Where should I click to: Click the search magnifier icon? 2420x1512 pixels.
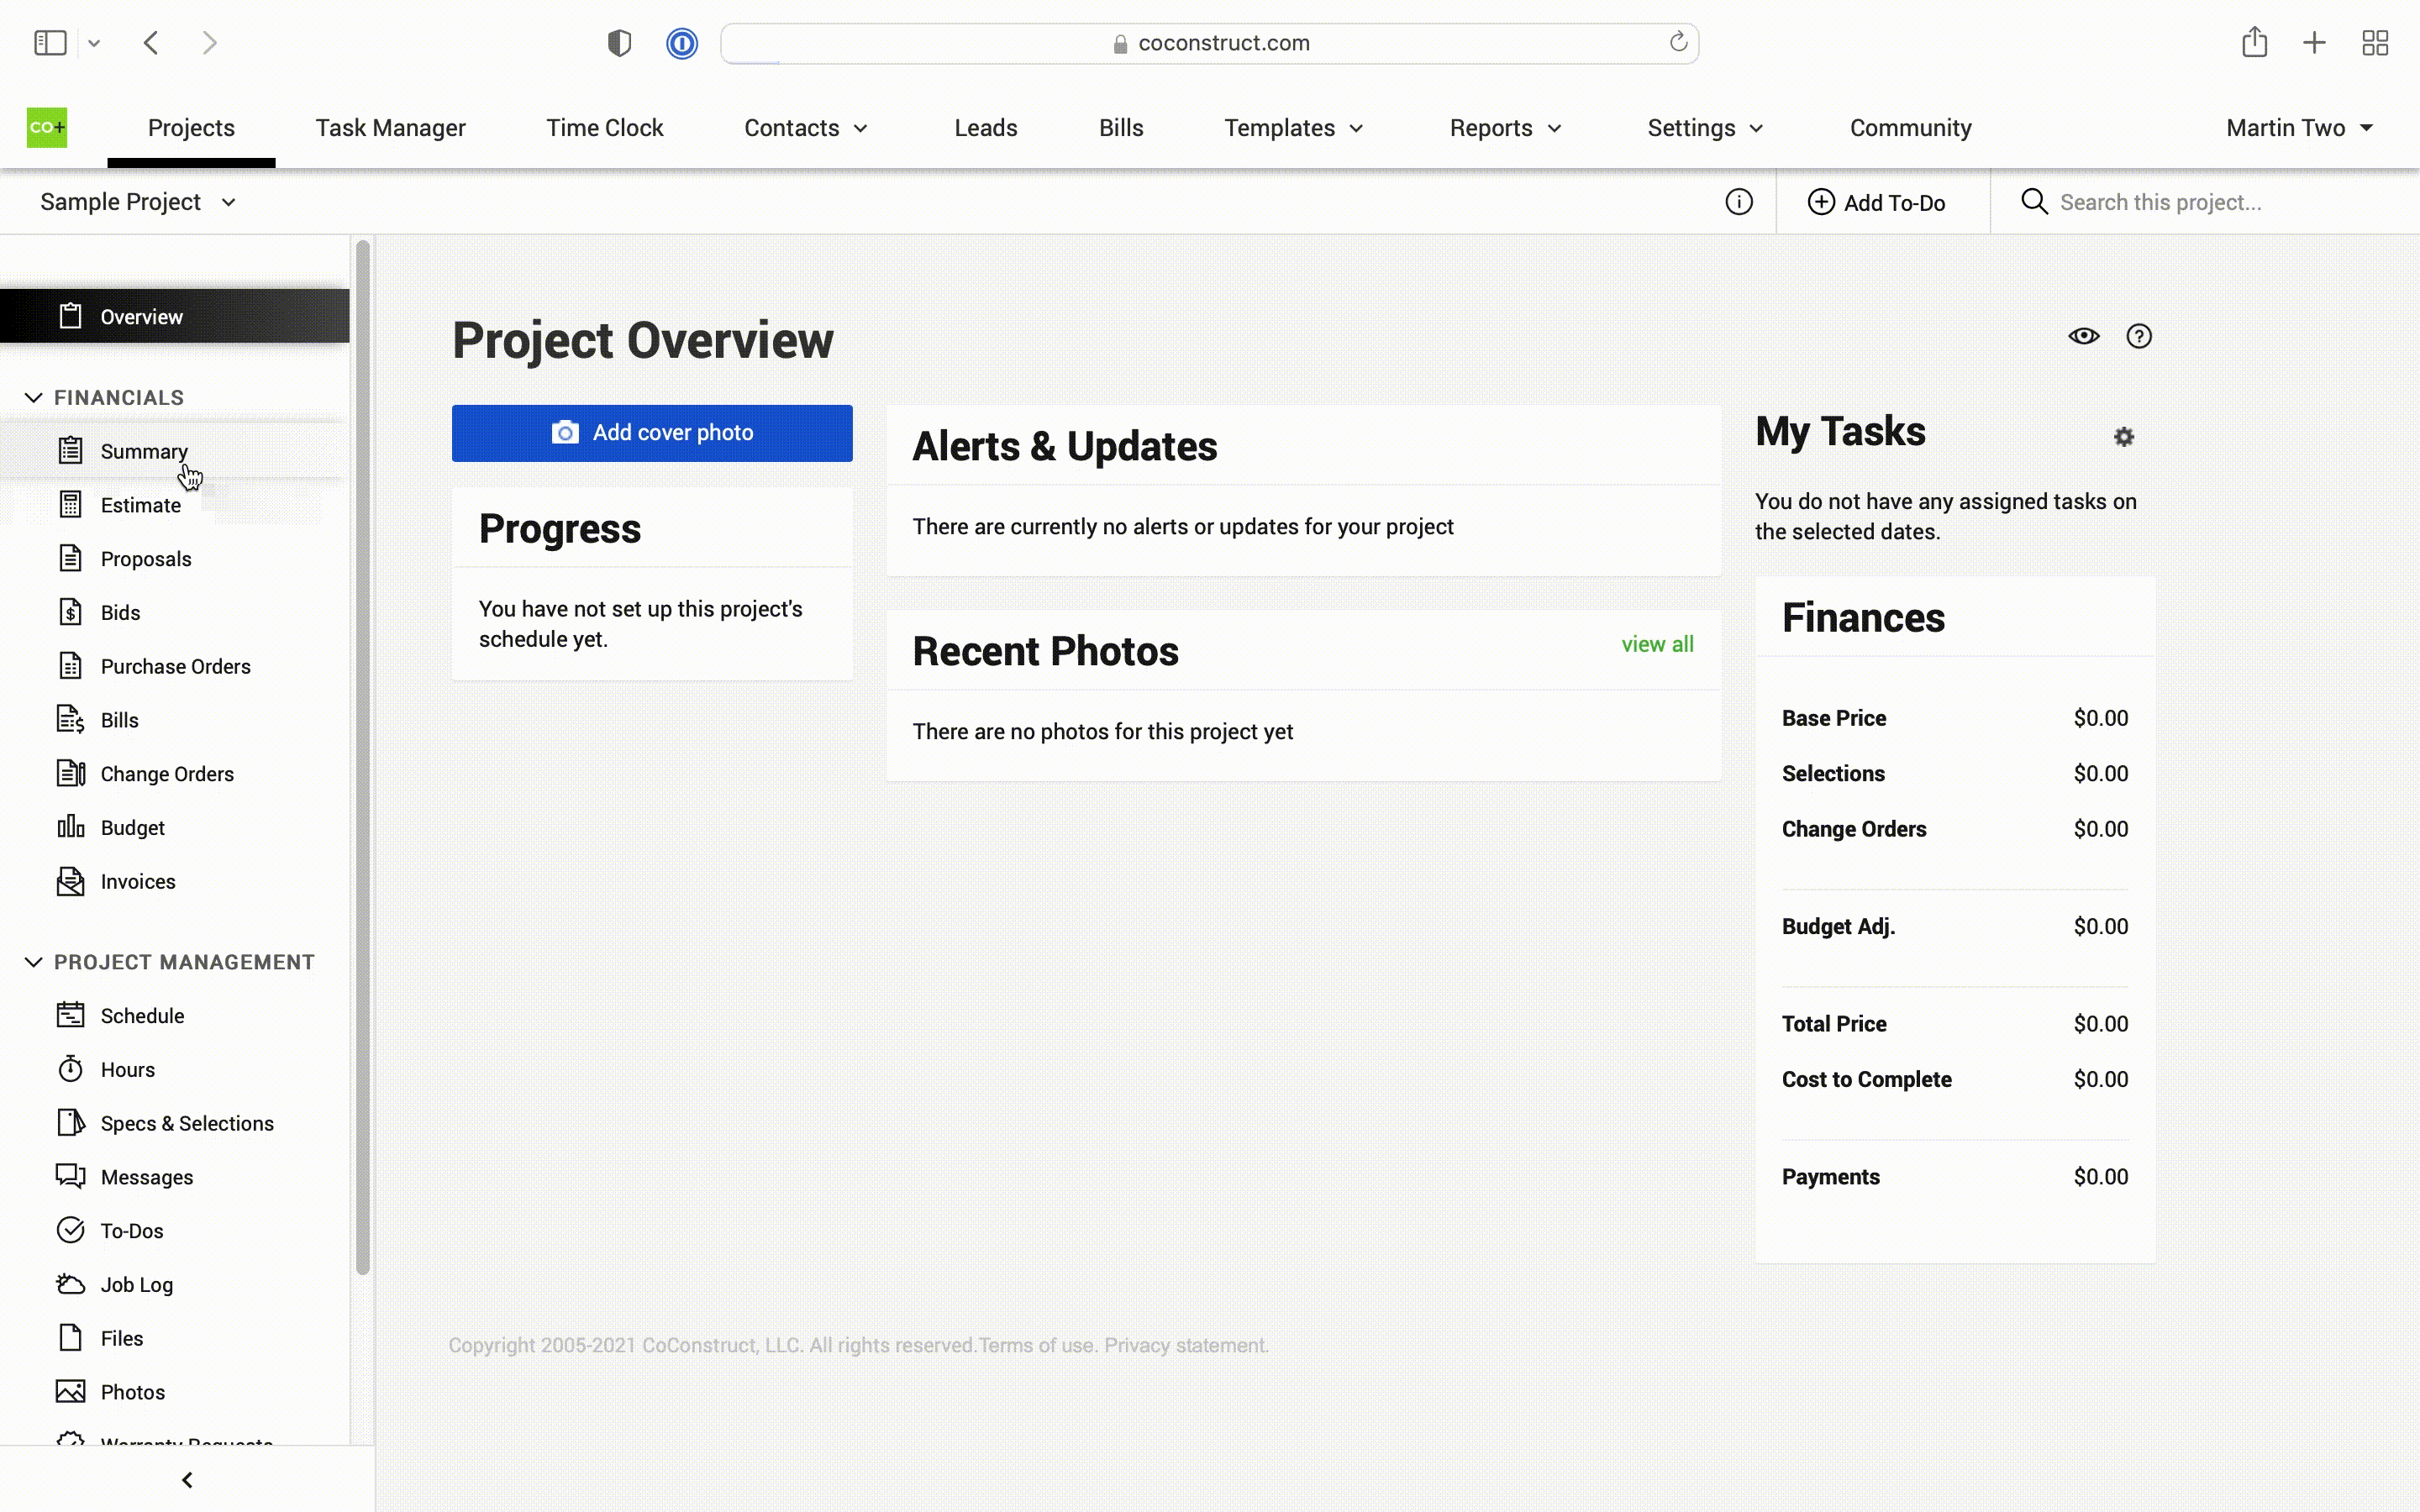pos(2034,202)
